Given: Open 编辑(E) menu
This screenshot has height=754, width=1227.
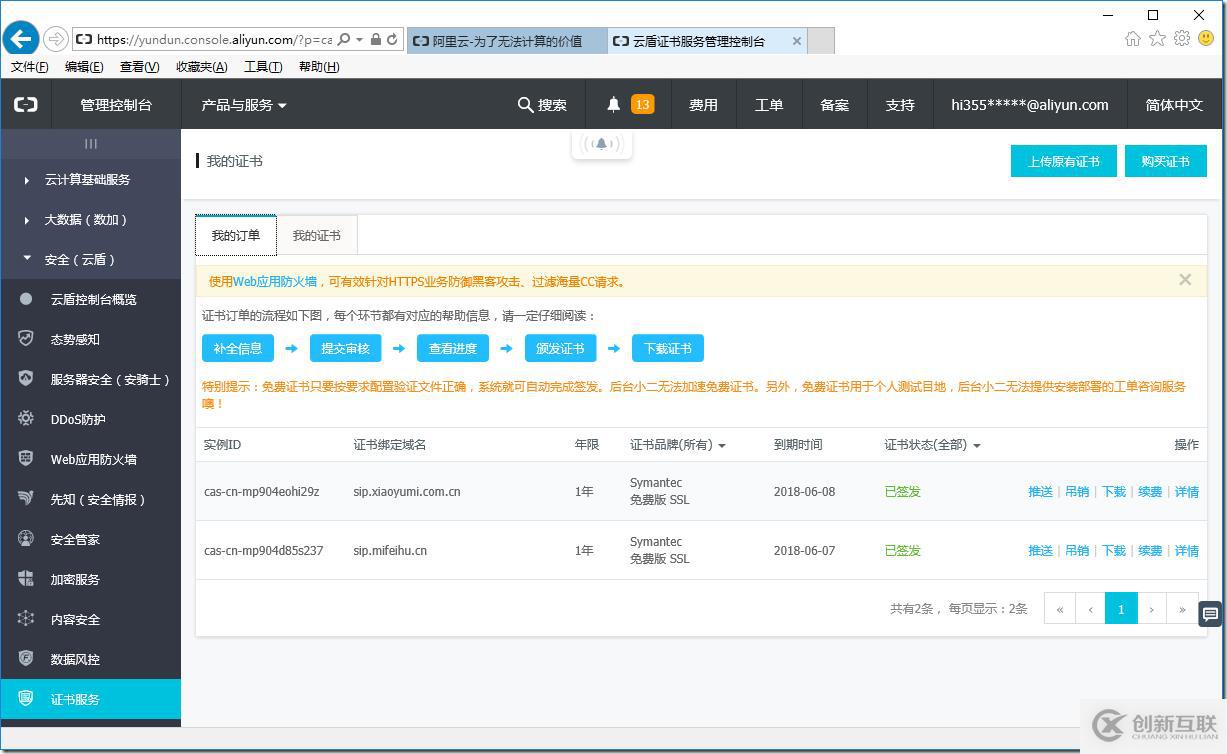Looking at the screenshot, I should [x=84, y=66].
